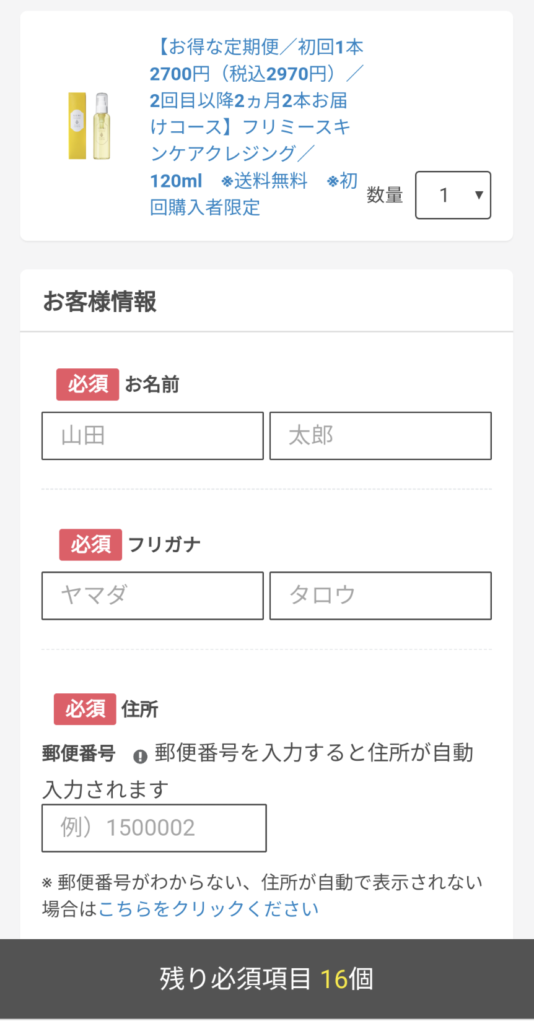Screen dimensions: 534x1024
Task: Focus the ヤマダ furigana input
Action: coord(153,596)
